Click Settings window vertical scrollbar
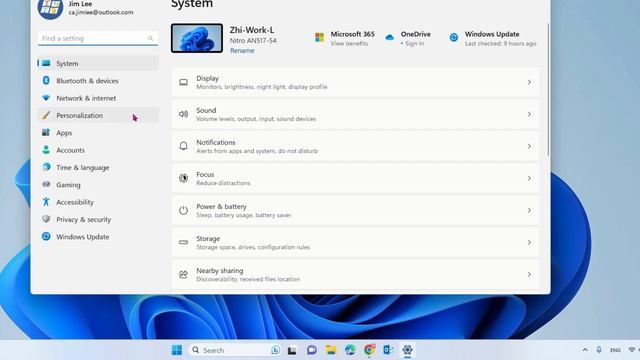The height and width of the screenshot is (360, 640). click(x=548, y=90)
